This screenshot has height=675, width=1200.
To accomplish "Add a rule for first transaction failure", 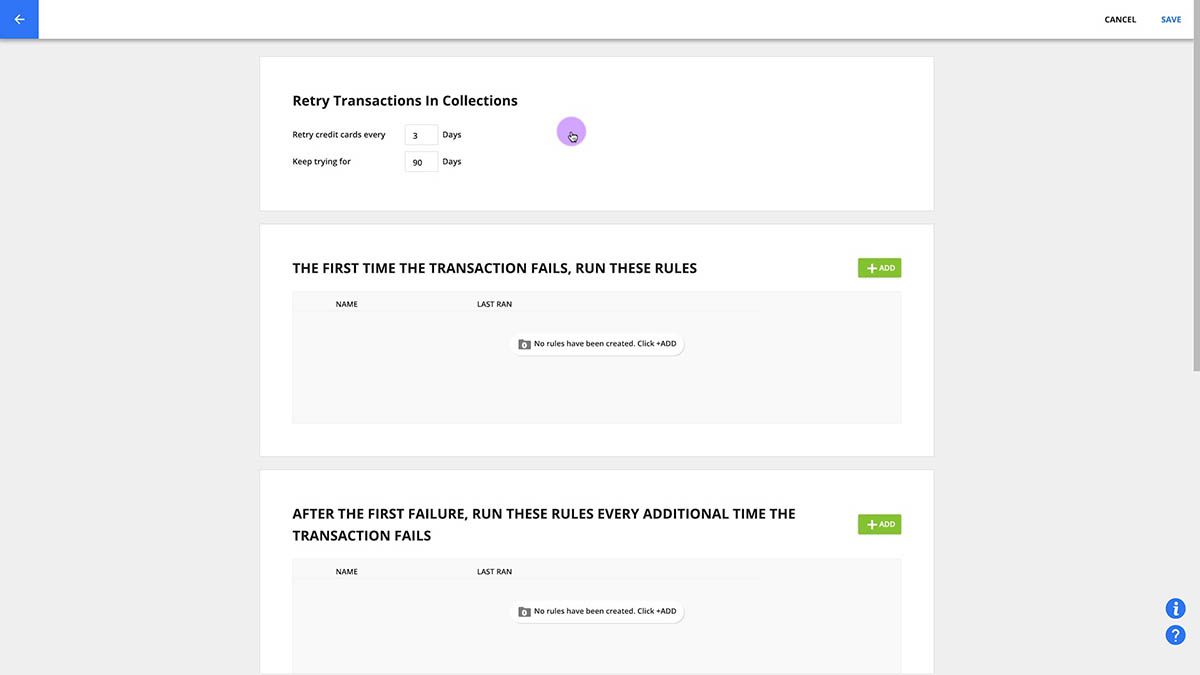I will click(x=879, y=268).
